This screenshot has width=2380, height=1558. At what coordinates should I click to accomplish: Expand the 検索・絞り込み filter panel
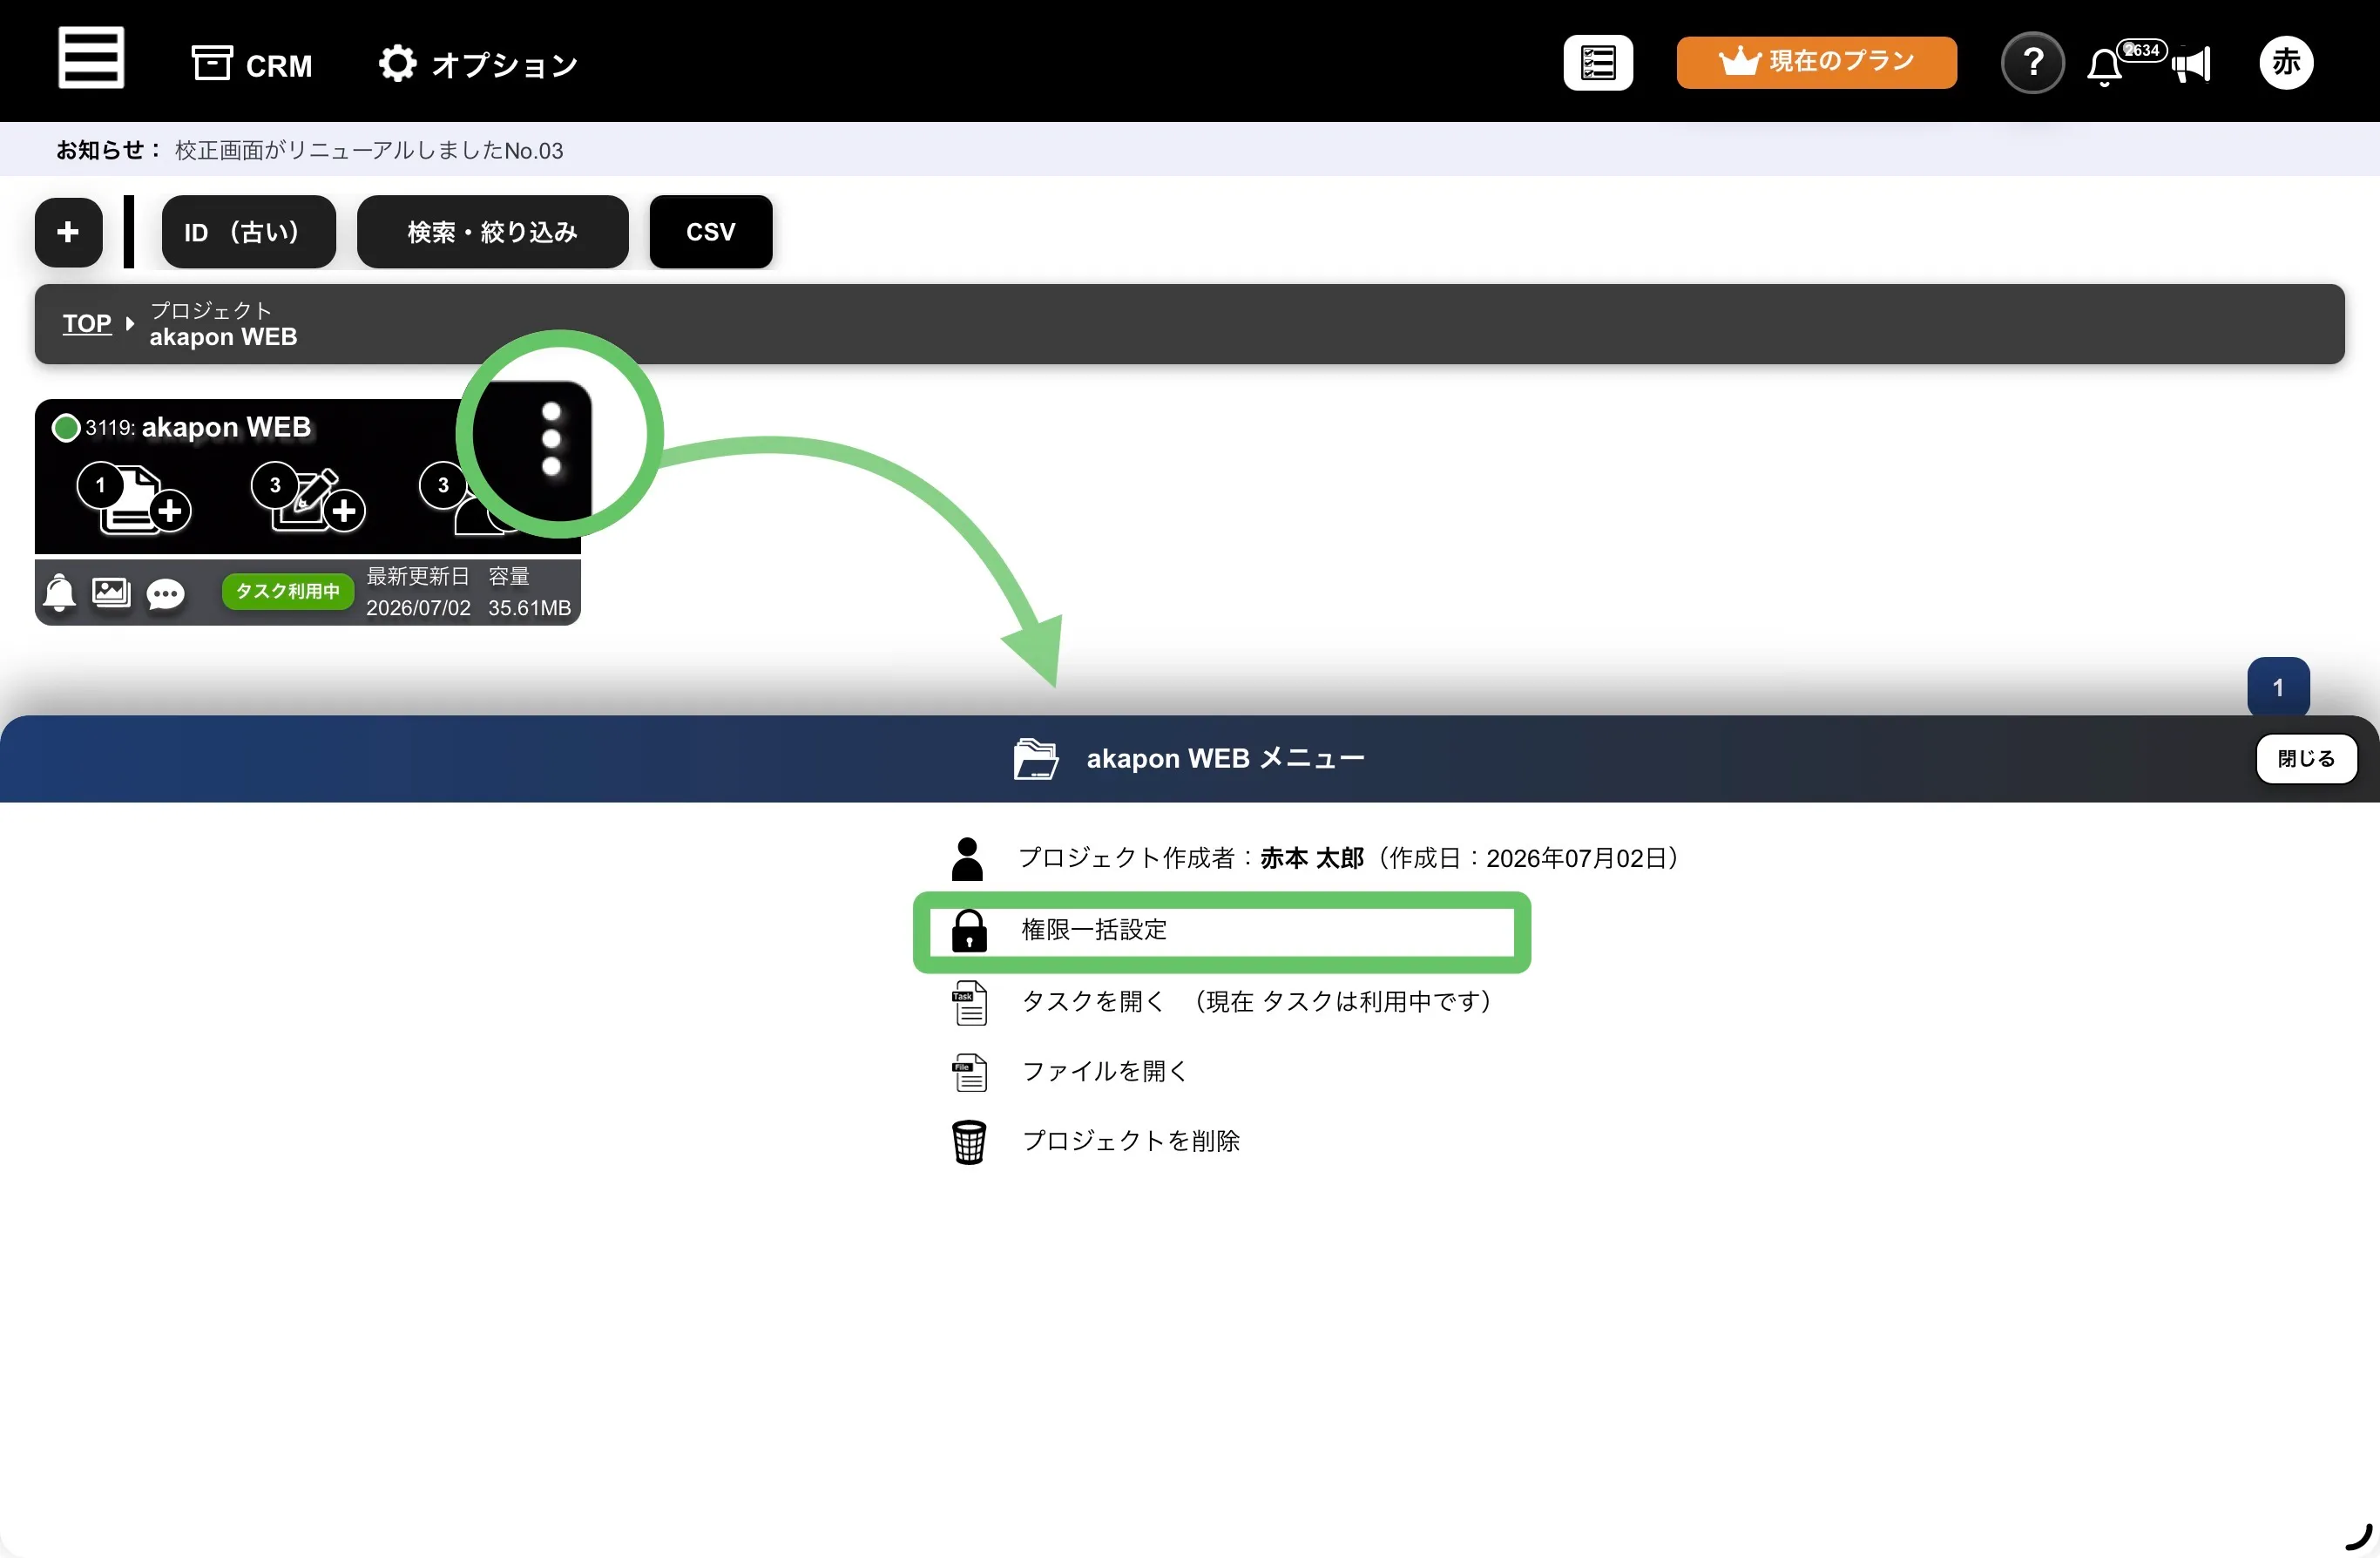(492, 232)
